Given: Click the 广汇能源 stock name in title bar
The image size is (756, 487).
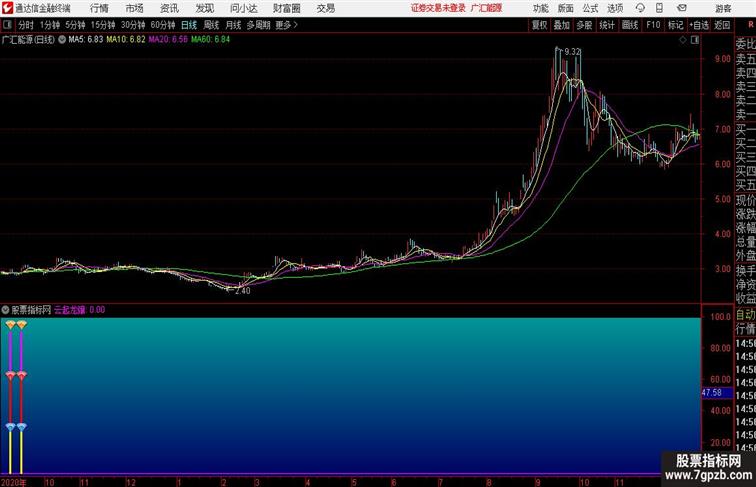Looking at the screenshot, I should [x=486, y=8].
